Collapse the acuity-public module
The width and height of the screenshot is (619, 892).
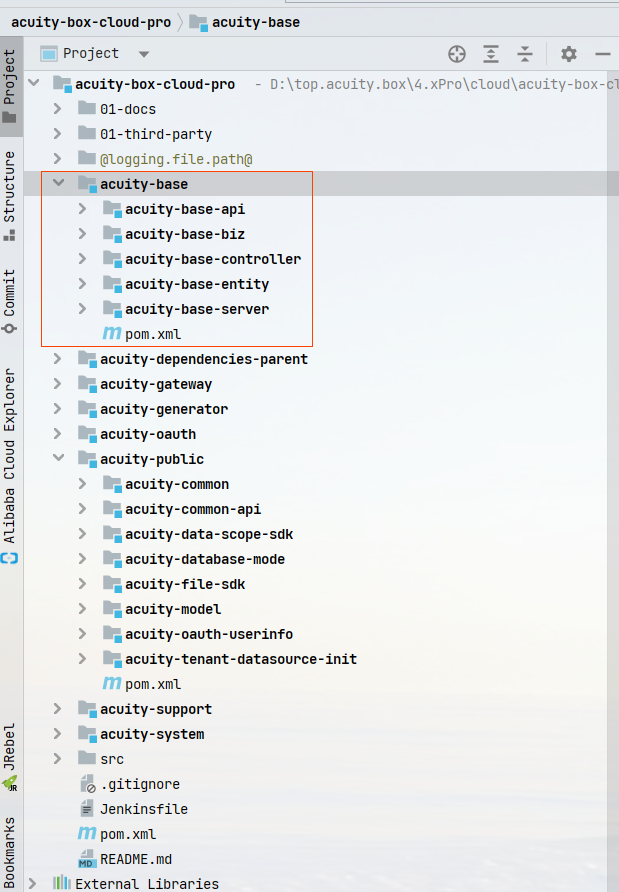coord(58,459)
